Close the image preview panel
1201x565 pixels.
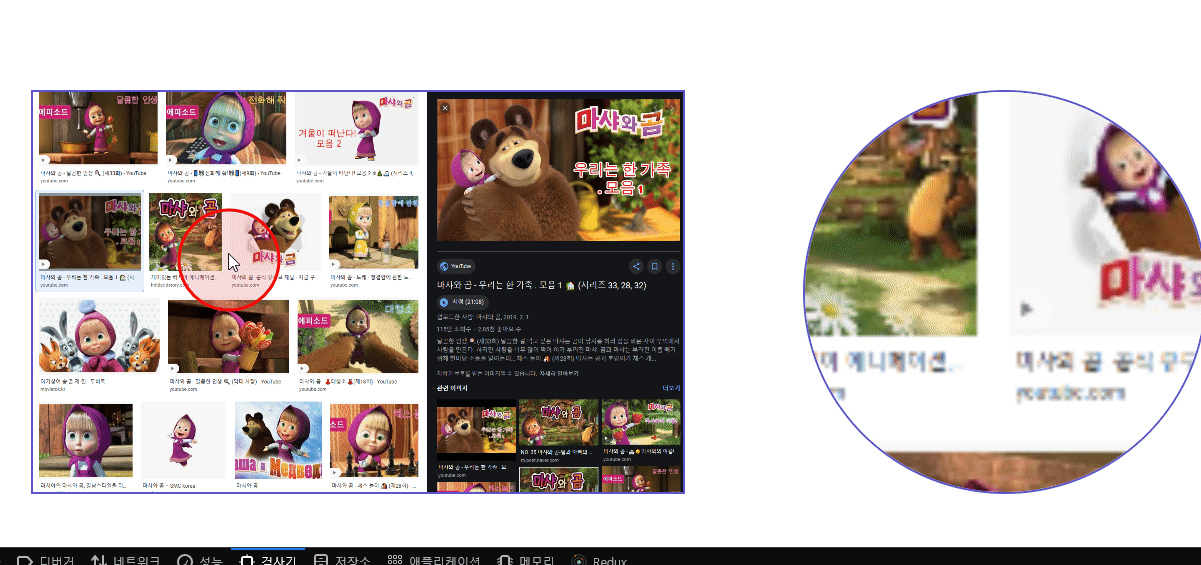445,107
